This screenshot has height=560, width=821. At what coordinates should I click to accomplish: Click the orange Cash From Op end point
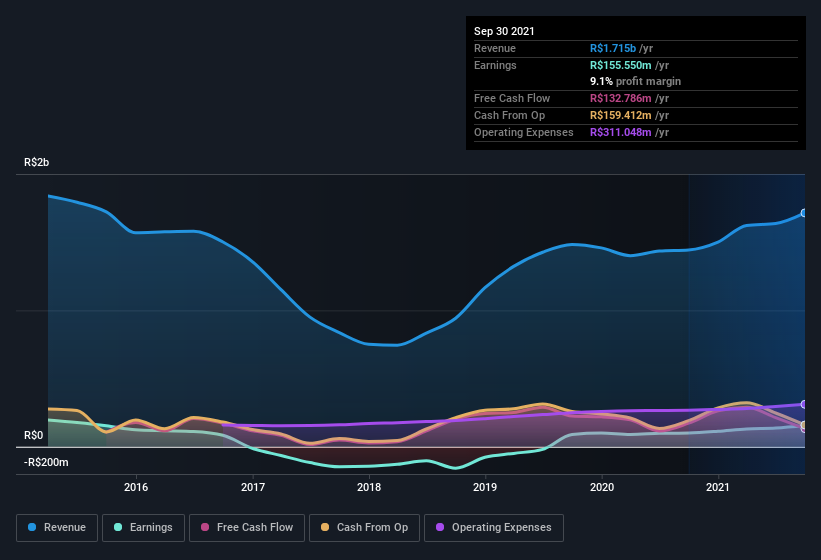pos(804,425)
